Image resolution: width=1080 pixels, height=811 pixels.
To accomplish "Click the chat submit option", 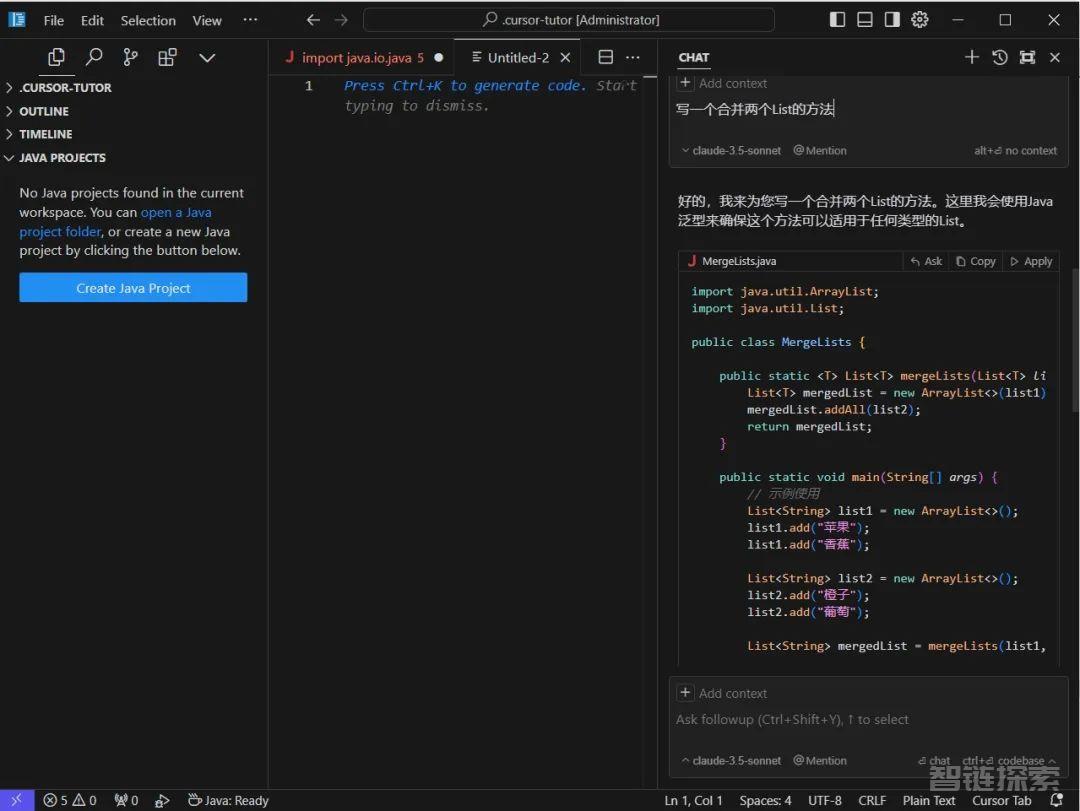I will pos(934,761).
